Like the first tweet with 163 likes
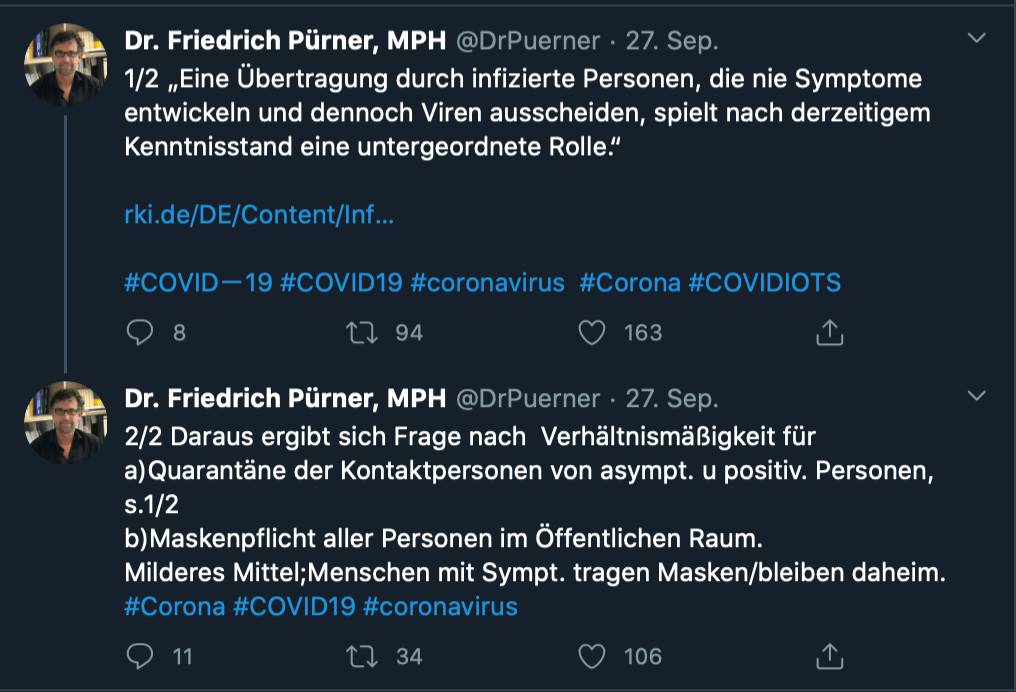This screenshot has width=1016, height=692. pyautogui.click(x=592, y=332)
